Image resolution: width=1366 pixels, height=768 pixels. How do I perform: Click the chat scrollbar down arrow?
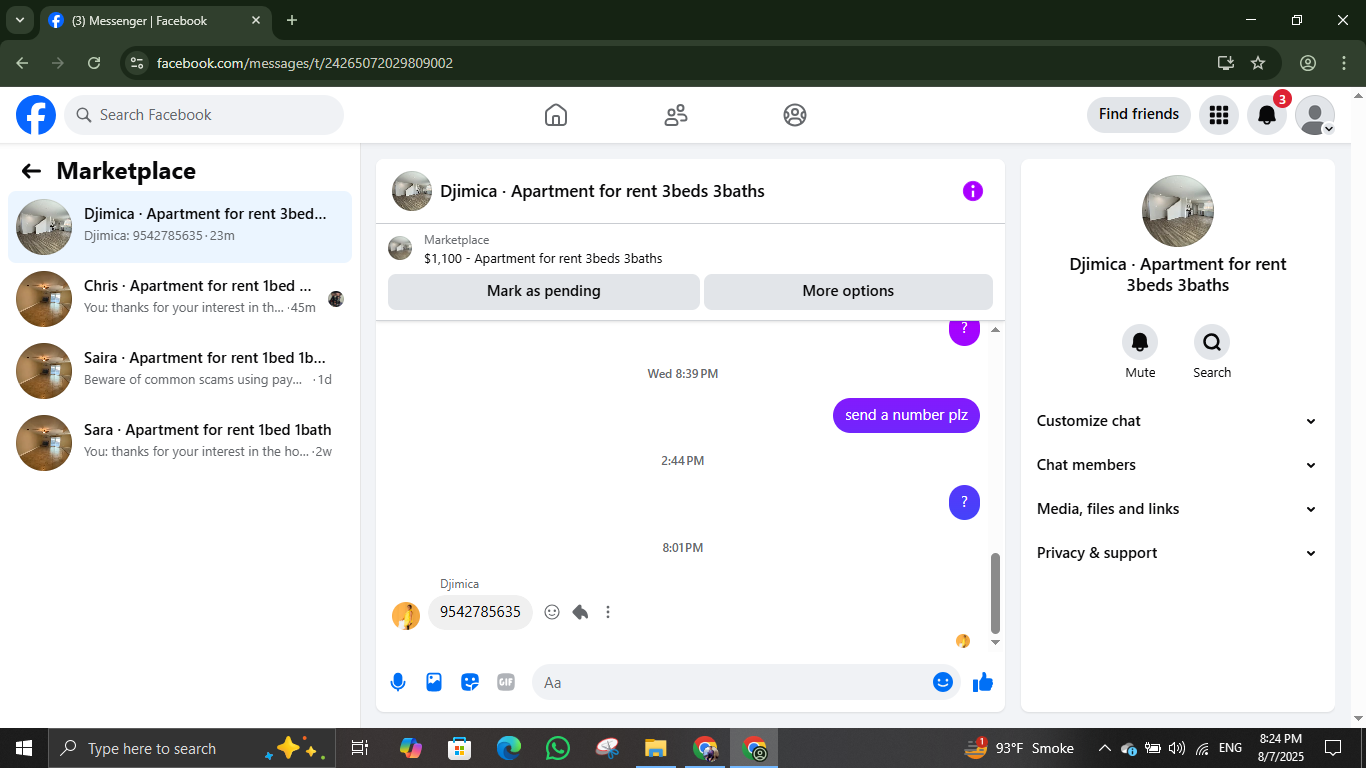pyautogui.click(x=995, y=642)
